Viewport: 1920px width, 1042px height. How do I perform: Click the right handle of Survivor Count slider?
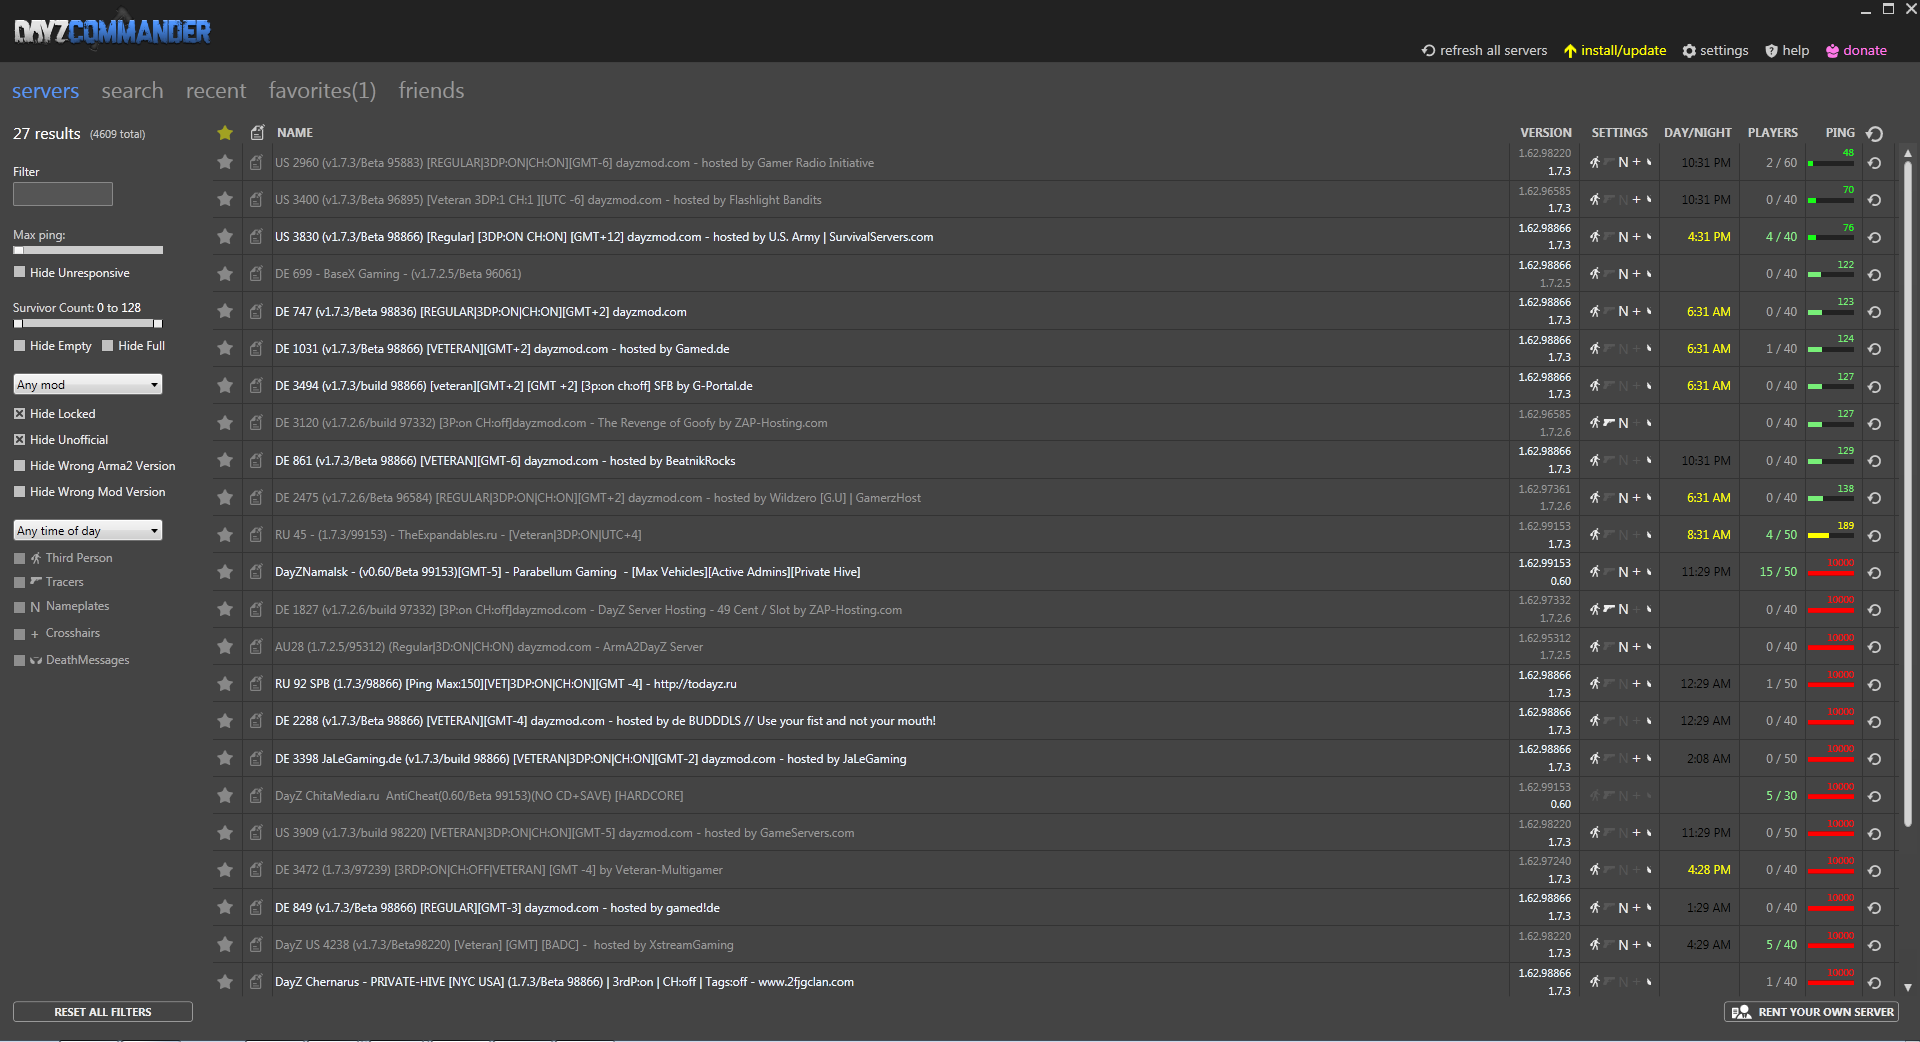point(157,323)
